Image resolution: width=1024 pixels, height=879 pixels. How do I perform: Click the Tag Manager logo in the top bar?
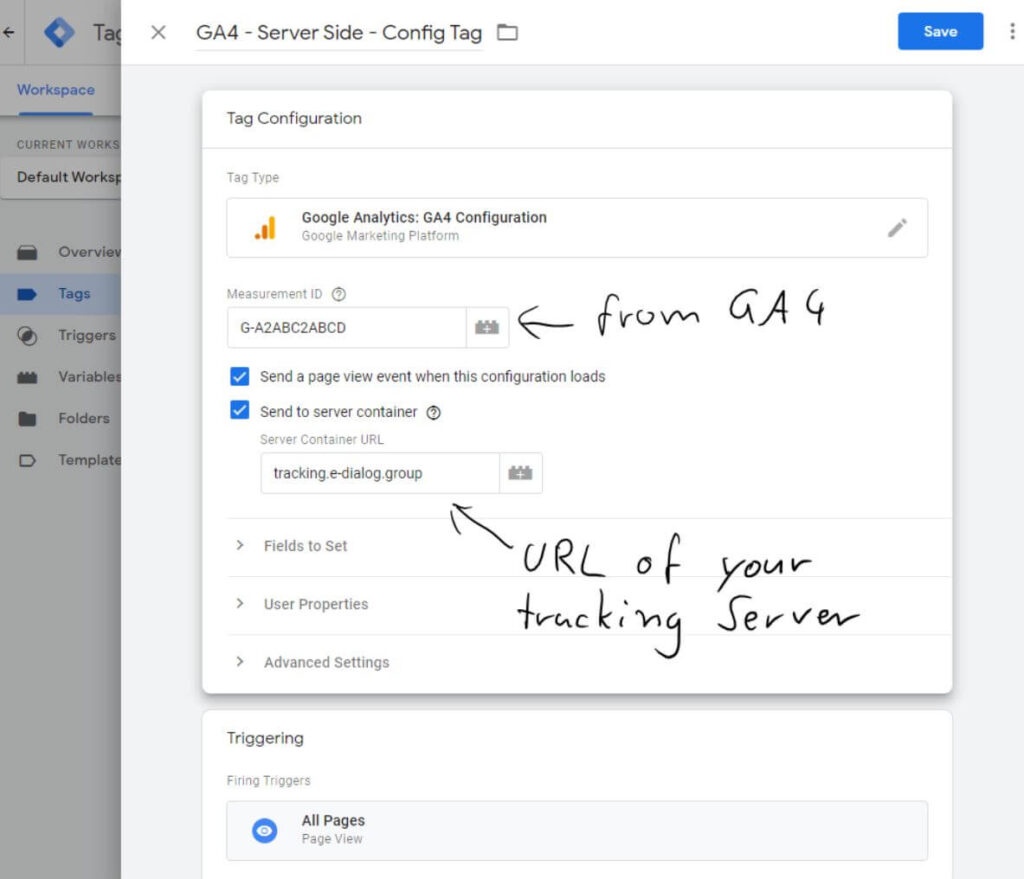(x=59, y=31)
